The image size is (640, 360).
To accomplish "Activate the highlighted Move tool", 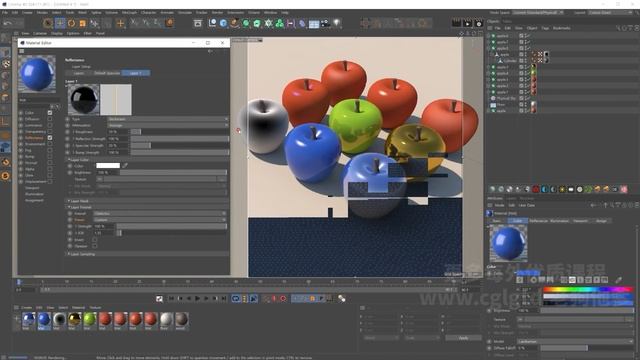I will click(60, 23).
